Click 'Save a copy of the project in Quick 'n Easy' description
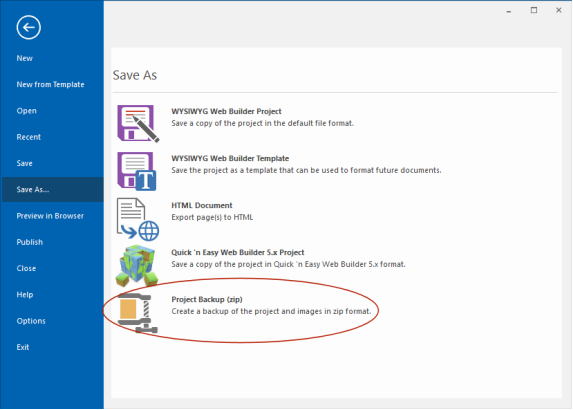The width and height of the screenshot is (573, 410). point(288,265)
